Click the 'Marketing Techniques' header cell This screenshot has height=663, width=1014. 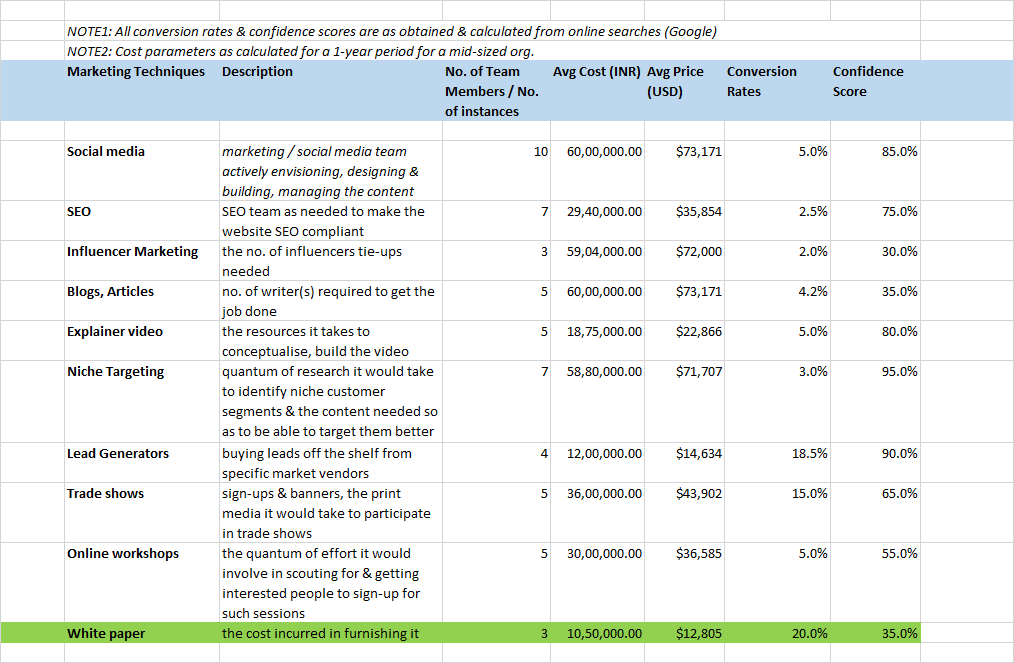[136, 72]
